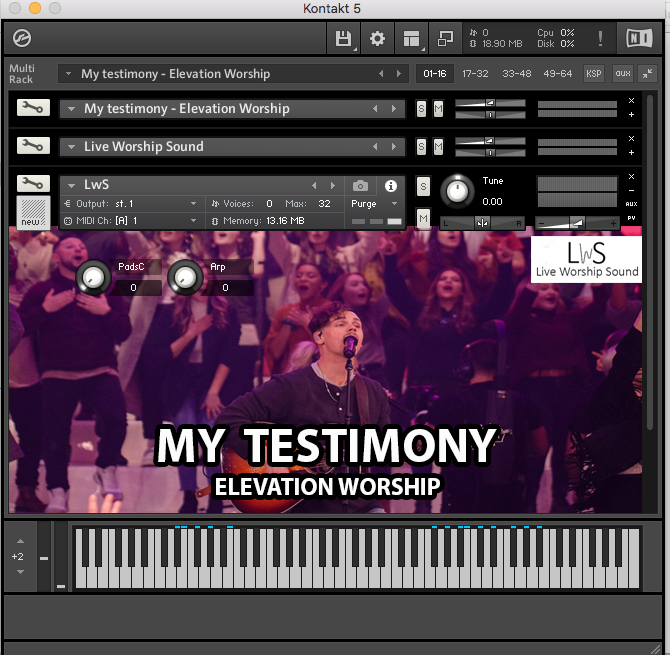Image resolution: width=670 pixels, height=655 pixels.
Task: Open LwS instrument name dropdown arrow
Action: (x=71, y=185)
